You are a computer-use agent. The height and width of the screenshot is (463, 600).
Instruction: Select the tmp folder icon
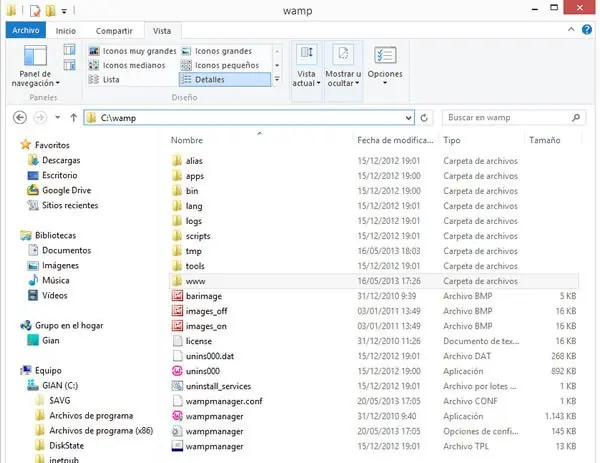[x=177, y=251]
